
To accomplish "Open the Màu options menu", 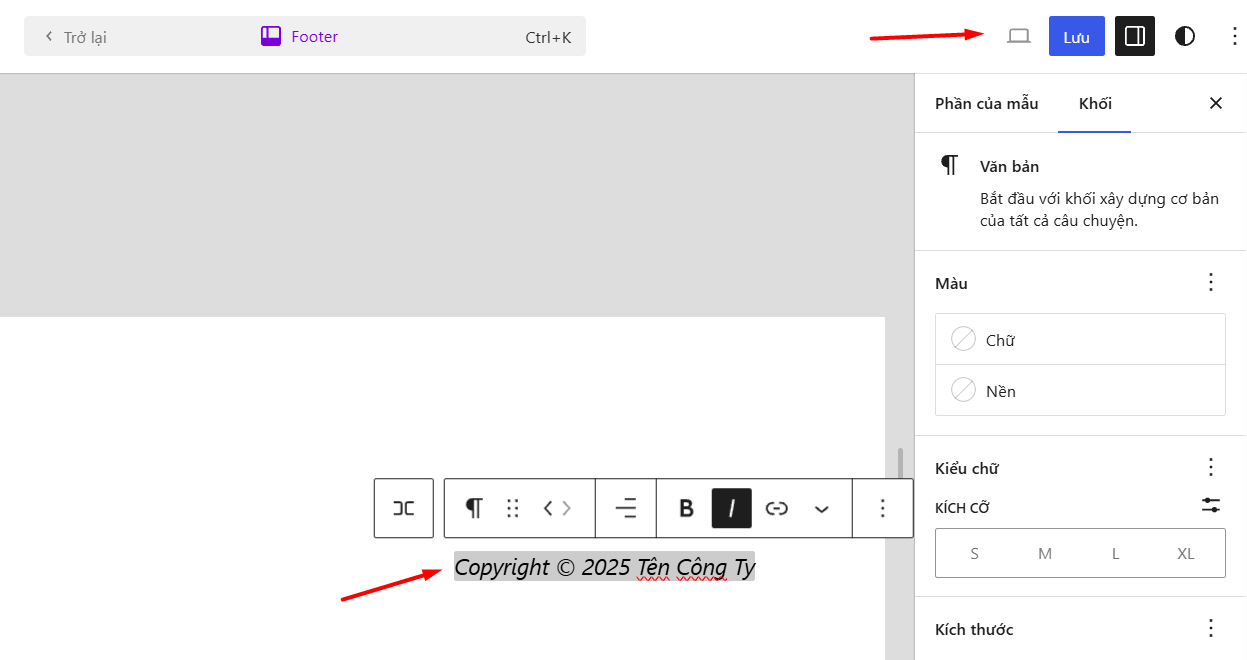I will pyautogui.click(x=1210, y=283).
